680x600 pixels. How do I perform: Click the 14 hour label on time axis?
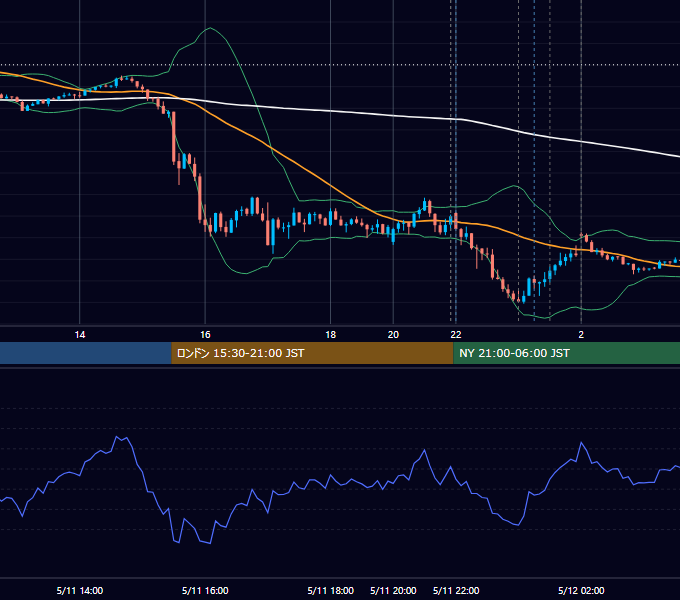pos(80,335)
